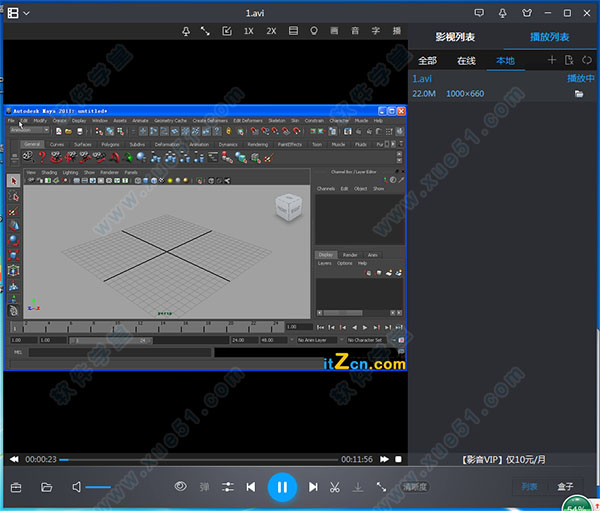Switch to the 播放列表 tab
Image resolution: width=600 pixels, height=511 pixels.
(x=549, y=37)
